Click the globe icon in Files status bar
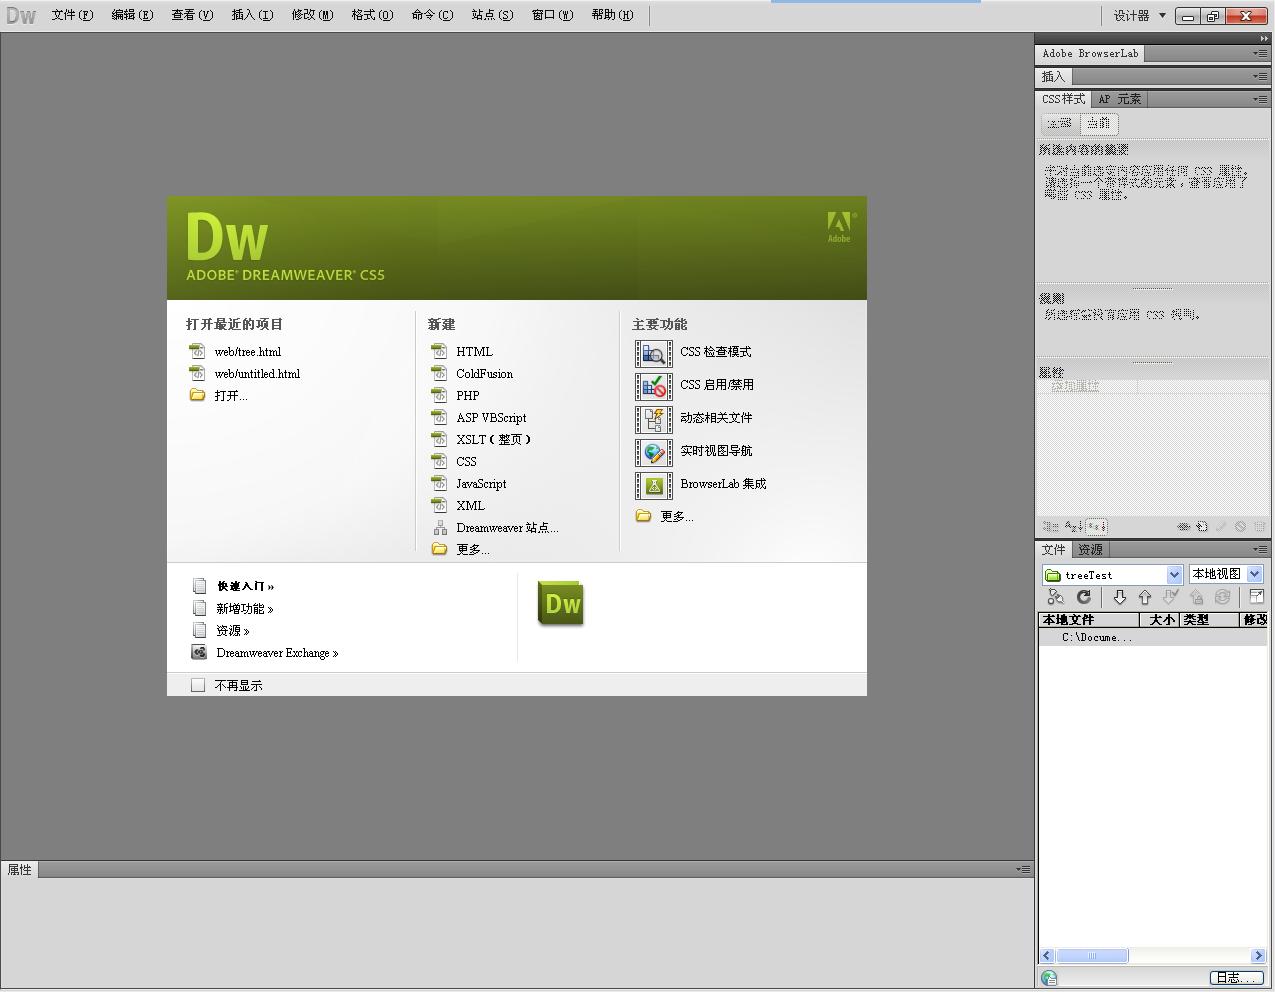This screenshot has height=992, width=1275. (1049, 978)
